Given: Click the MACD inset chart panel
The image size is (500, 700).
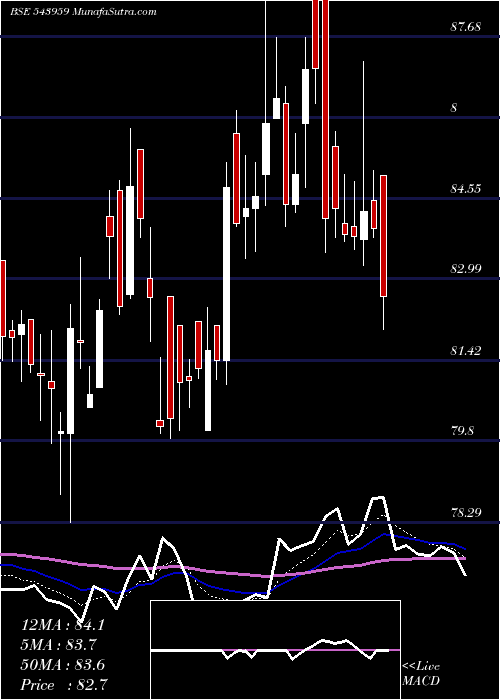Looking at the screenshot, I should tap(275, 650).
